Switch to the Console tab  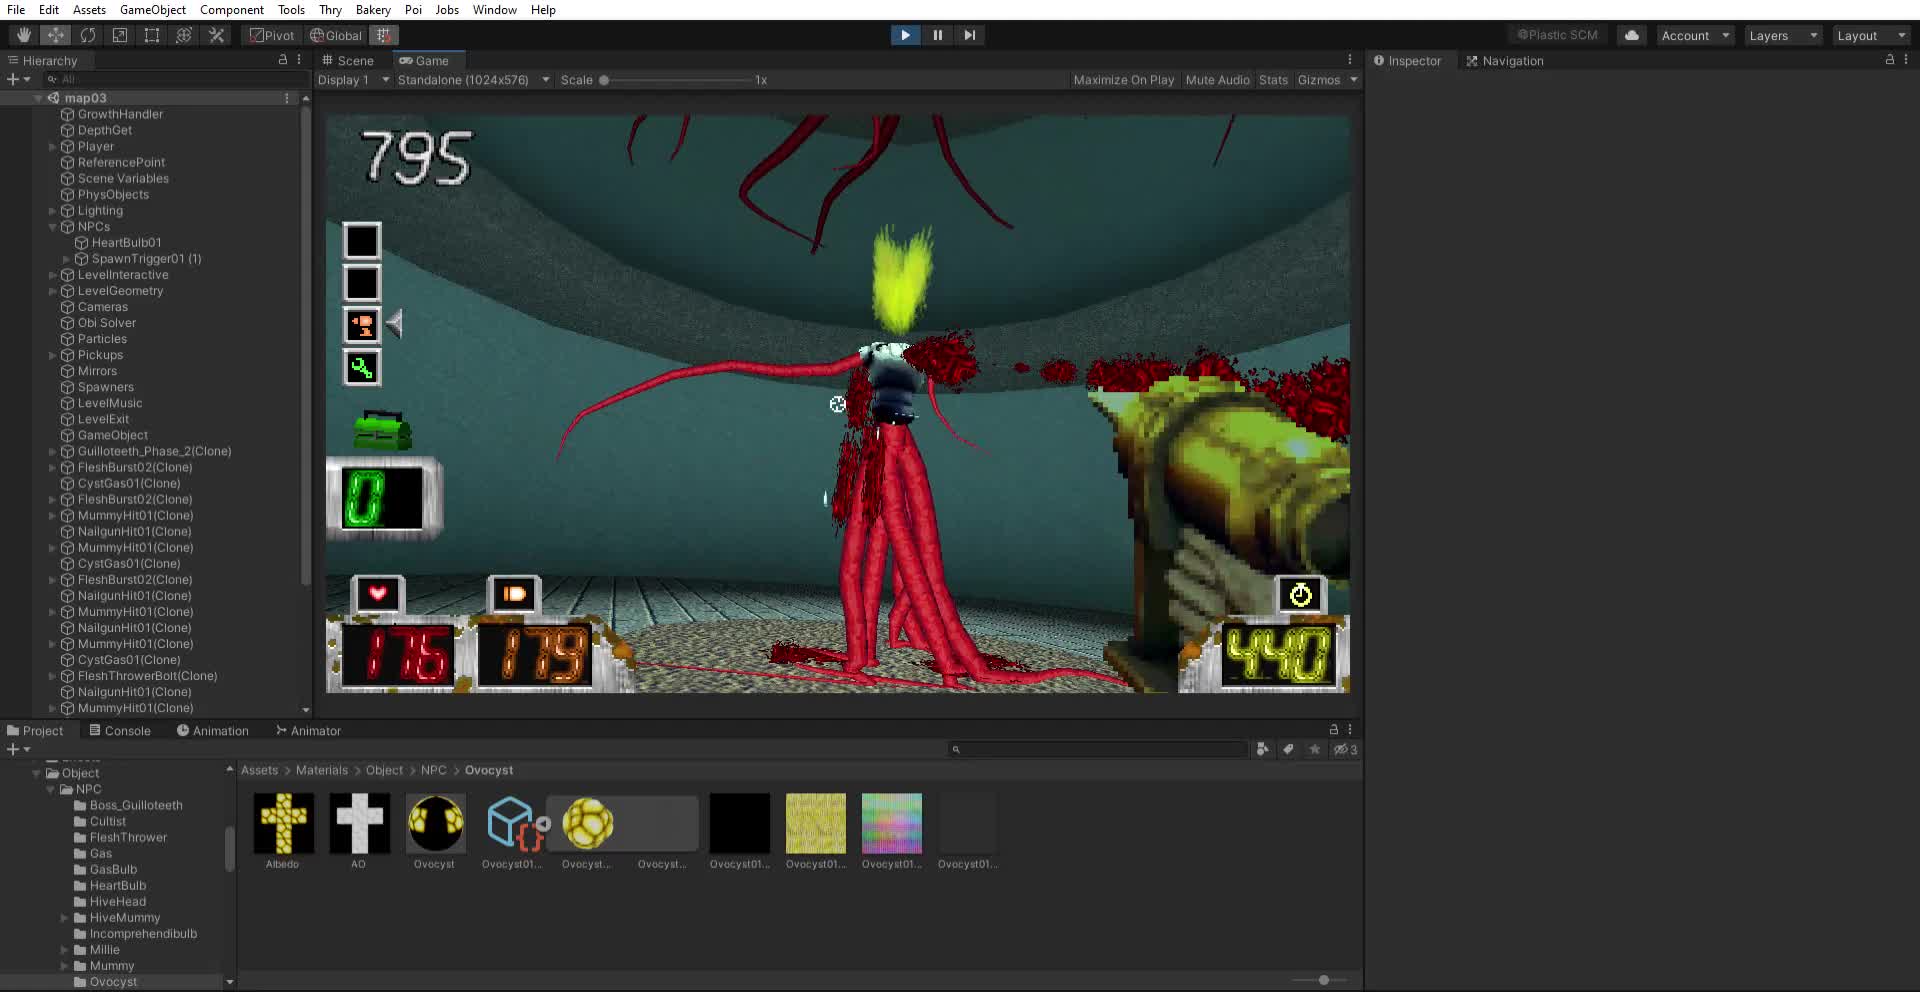120,731
